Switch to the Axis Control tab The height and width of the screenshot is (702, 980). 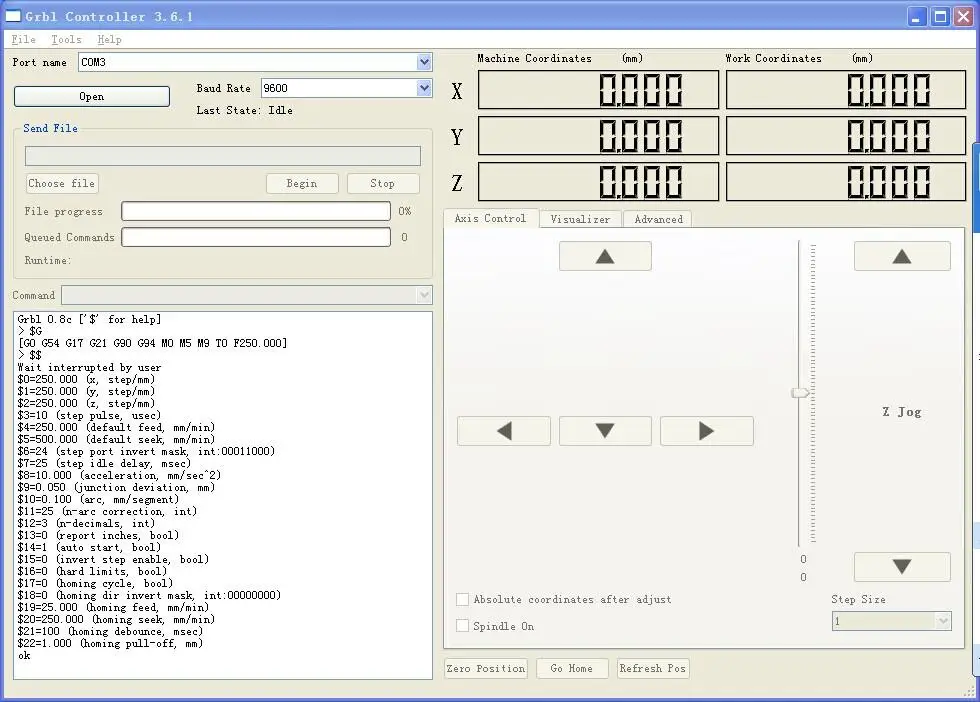click(490, 218)
